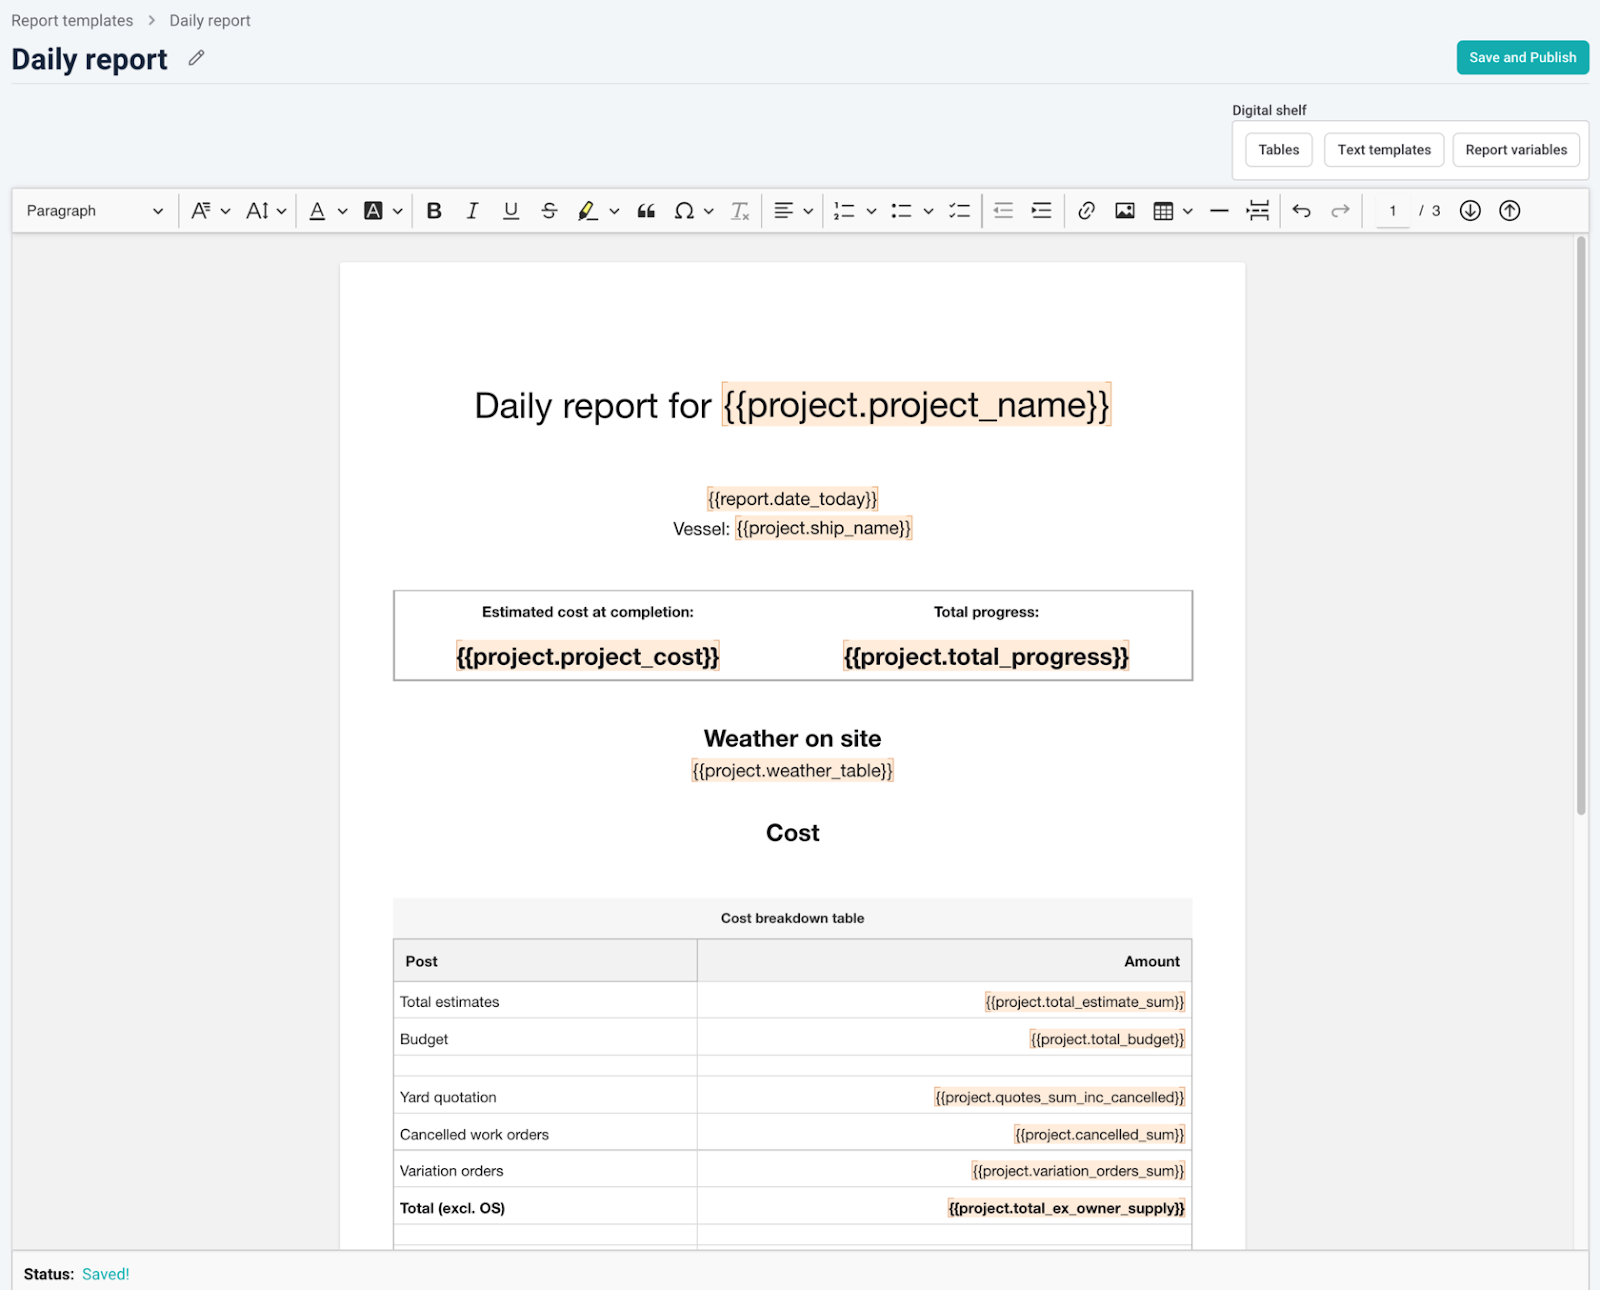Click the editor vertical scrollbar
Viewport: 1600px width, 1290px height.
click(1581, 525)
